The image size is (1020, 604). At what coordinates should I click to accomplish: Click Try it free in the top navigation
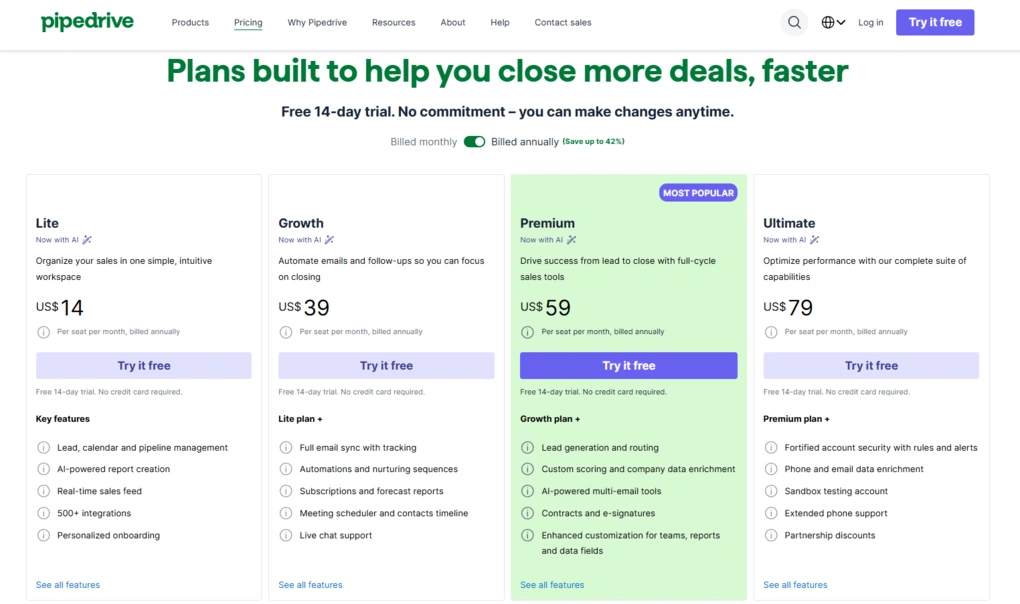pos(934,21)
